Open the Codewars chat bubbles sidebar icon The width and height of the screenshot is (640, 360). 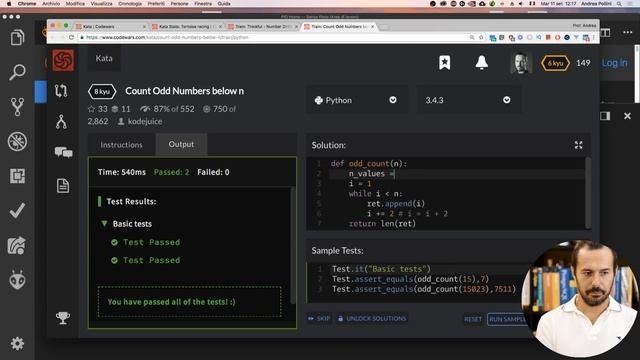pyautogui.click(x=63, y=152)
